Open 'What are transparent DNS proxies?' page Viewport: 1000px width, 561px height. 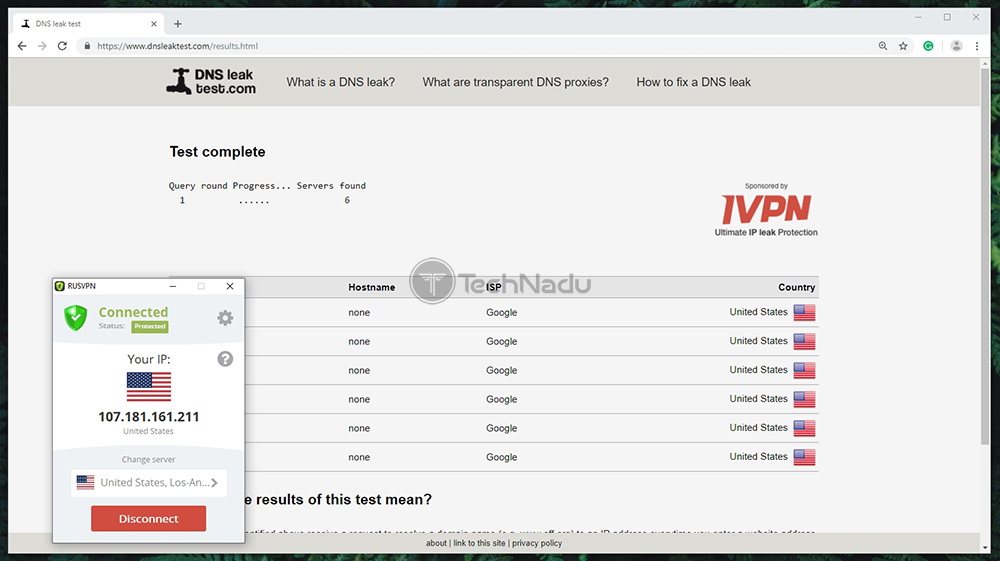[x=515, y=82]
